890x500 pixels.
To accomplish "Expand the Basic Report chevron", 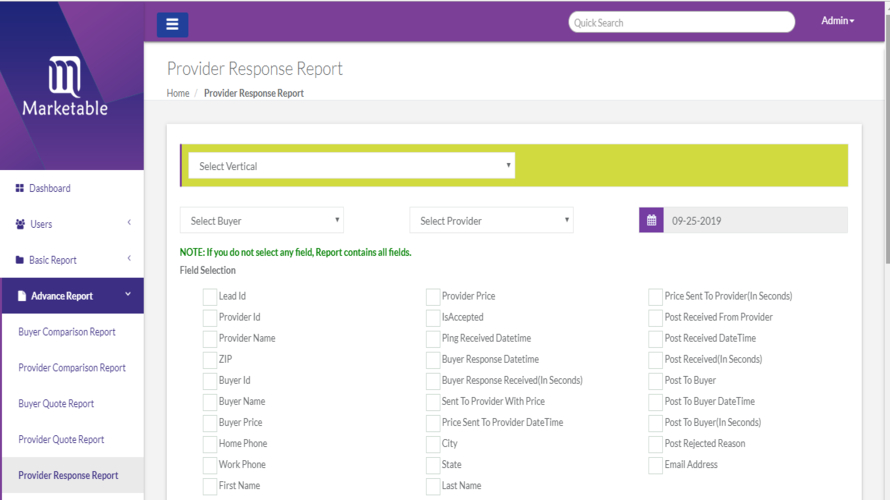I will click(129, 258).
